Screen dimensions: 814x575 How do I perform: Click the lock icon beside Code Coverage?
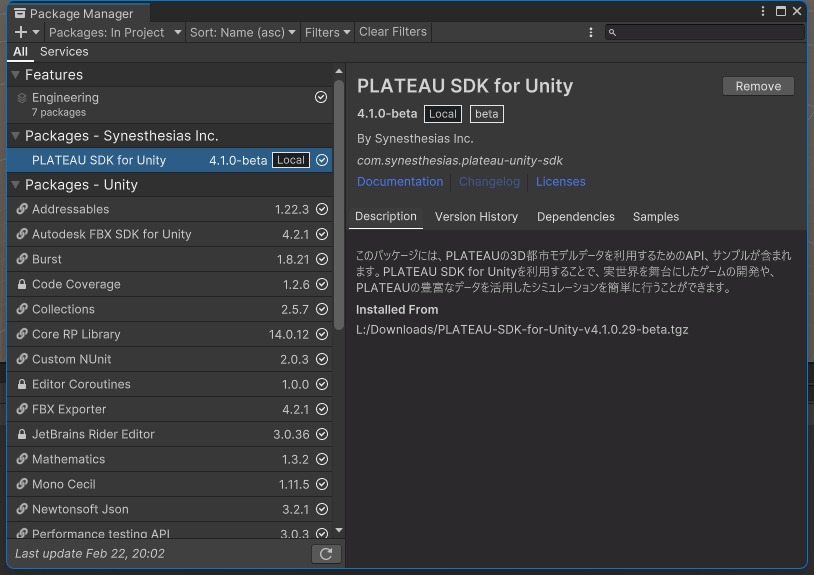tap(22, 285)
